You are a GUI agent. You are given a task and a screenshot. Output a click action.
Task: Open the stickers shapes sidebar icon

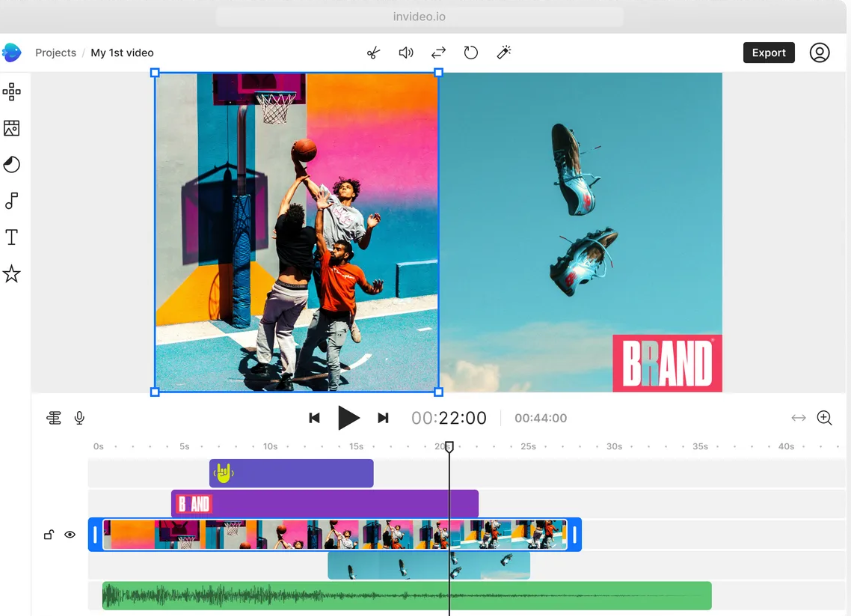[11, 164]
